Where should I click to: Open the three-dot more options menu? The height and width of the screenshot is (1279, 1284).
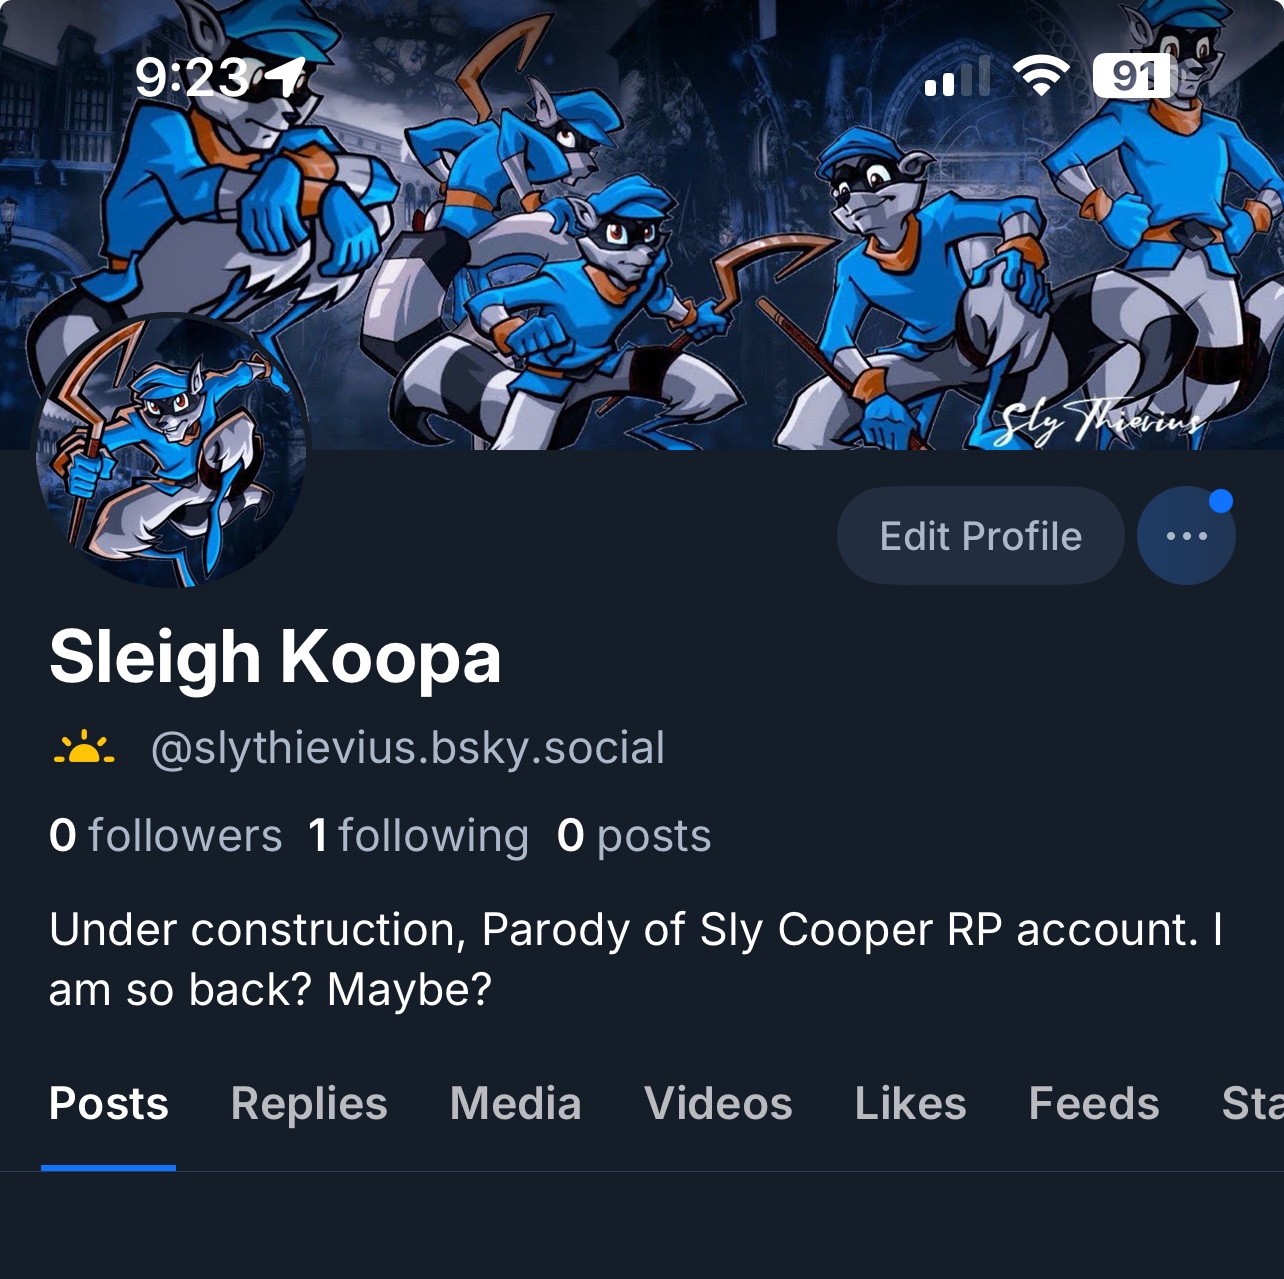[x=1186, y=536]
